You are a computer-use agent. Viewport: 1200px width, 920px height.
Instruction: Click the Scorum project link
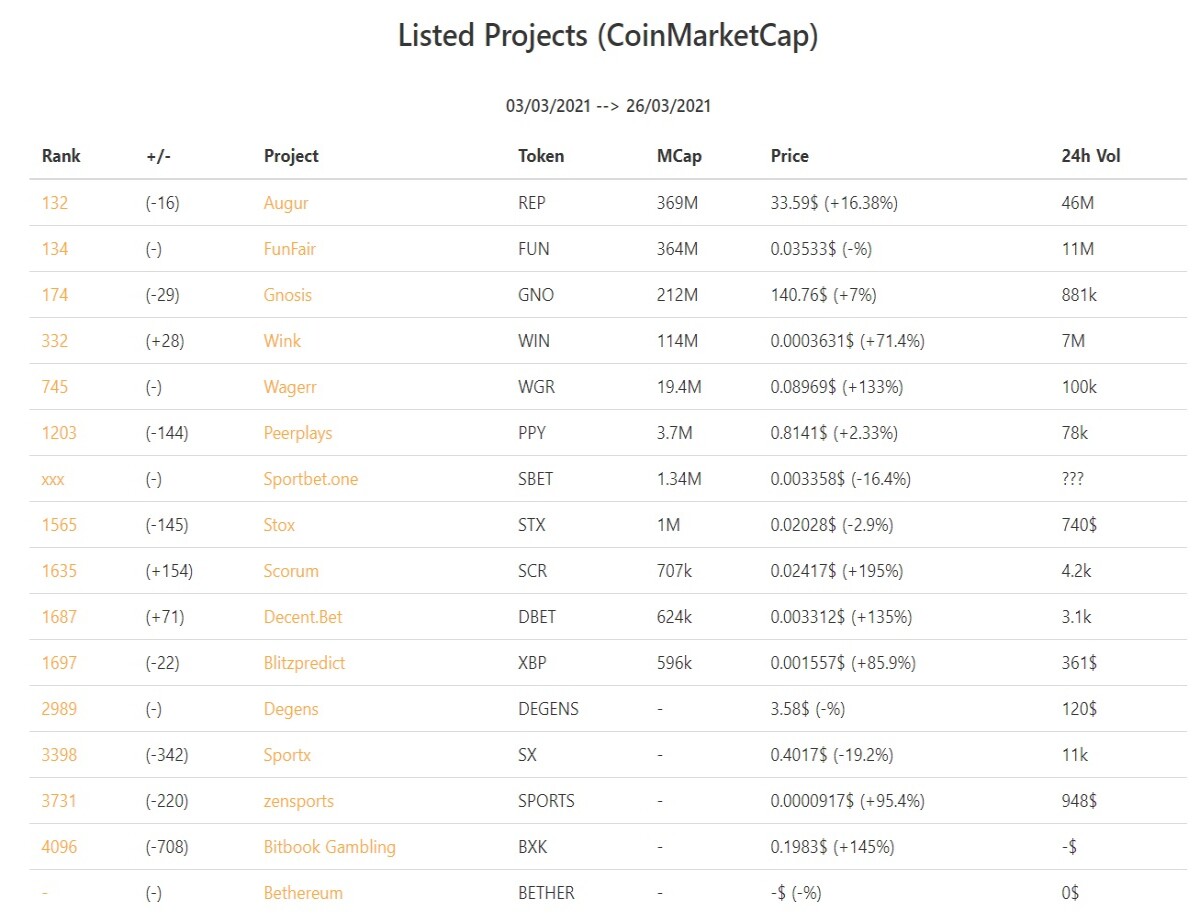pos(291,571)
